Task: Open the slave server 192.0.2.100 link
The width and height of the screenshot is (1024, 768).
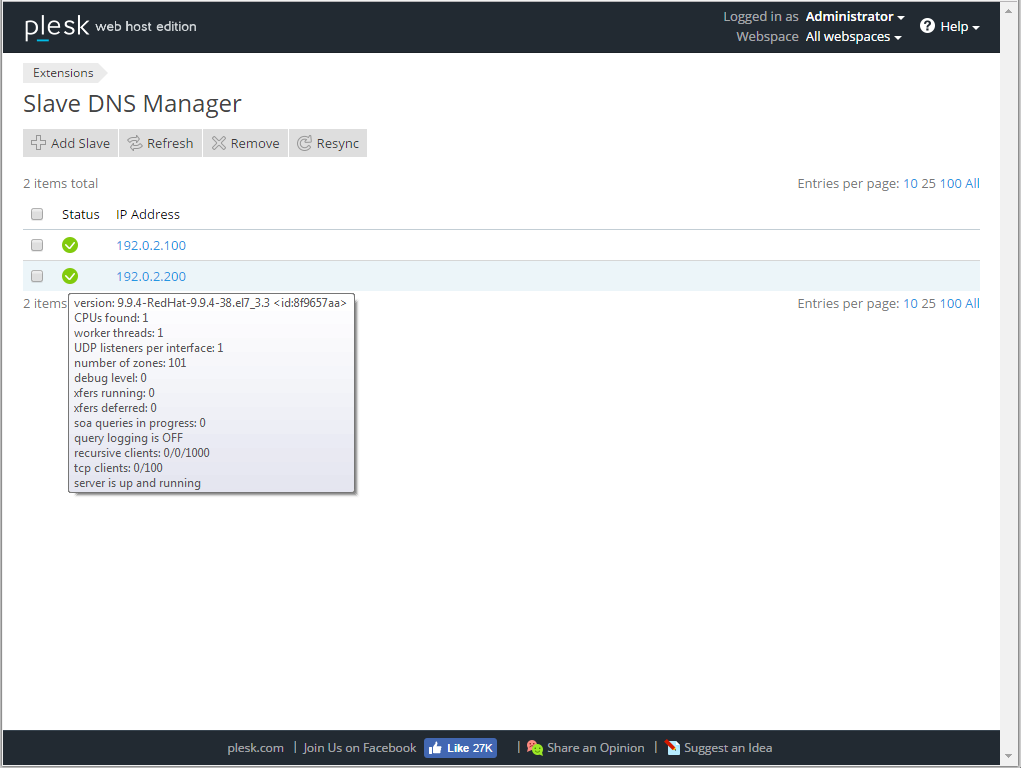Action: pos(151,245)
